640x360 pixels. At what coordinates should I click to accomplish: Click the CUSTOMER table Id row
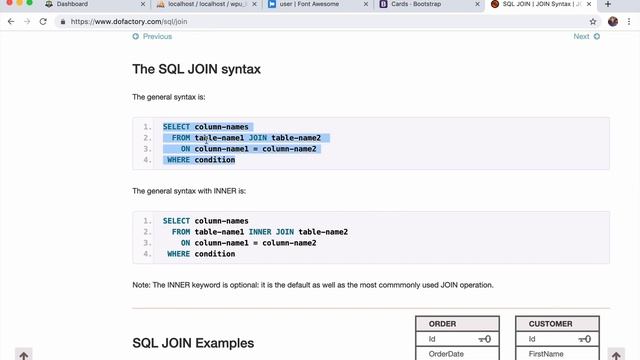tap(557, 339)
